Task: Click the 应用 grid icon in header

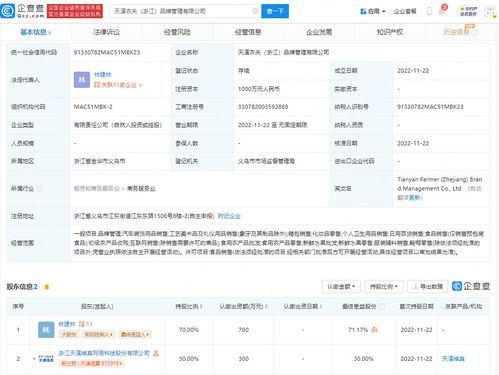Action: pos(363,11)
